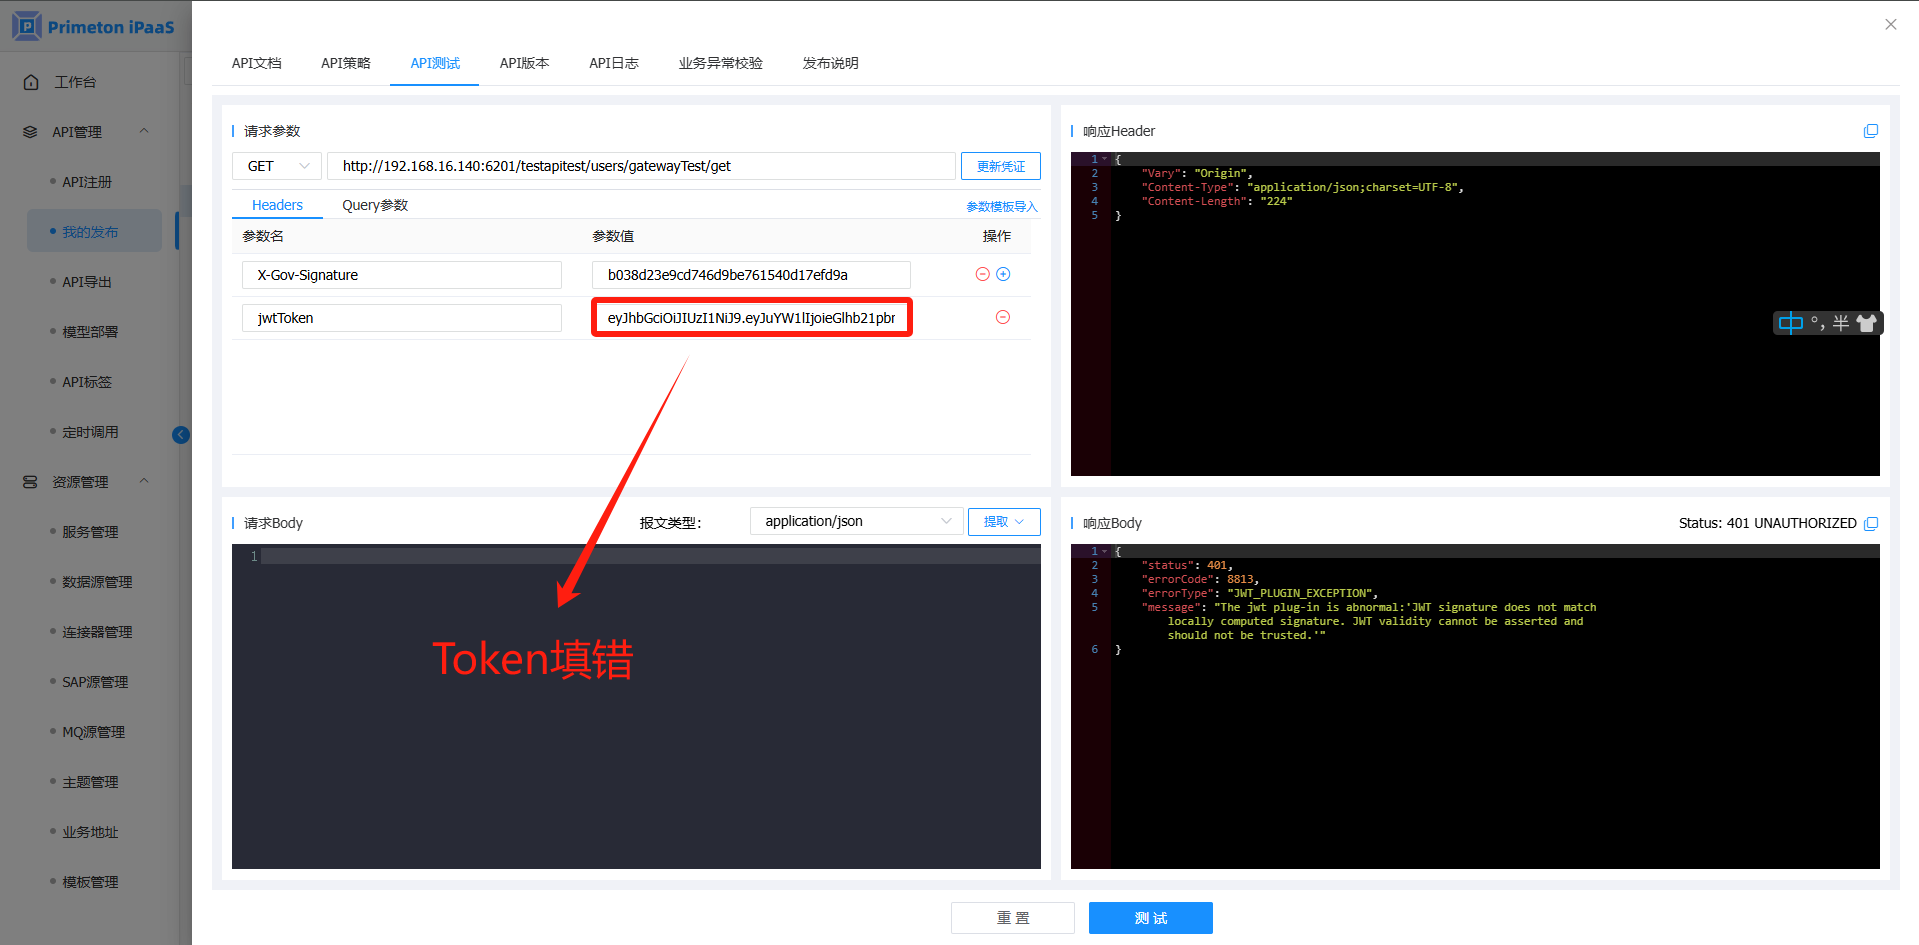Click the IME clothing skin icon
The image size is (1919, 945).
coord(1866,323)
